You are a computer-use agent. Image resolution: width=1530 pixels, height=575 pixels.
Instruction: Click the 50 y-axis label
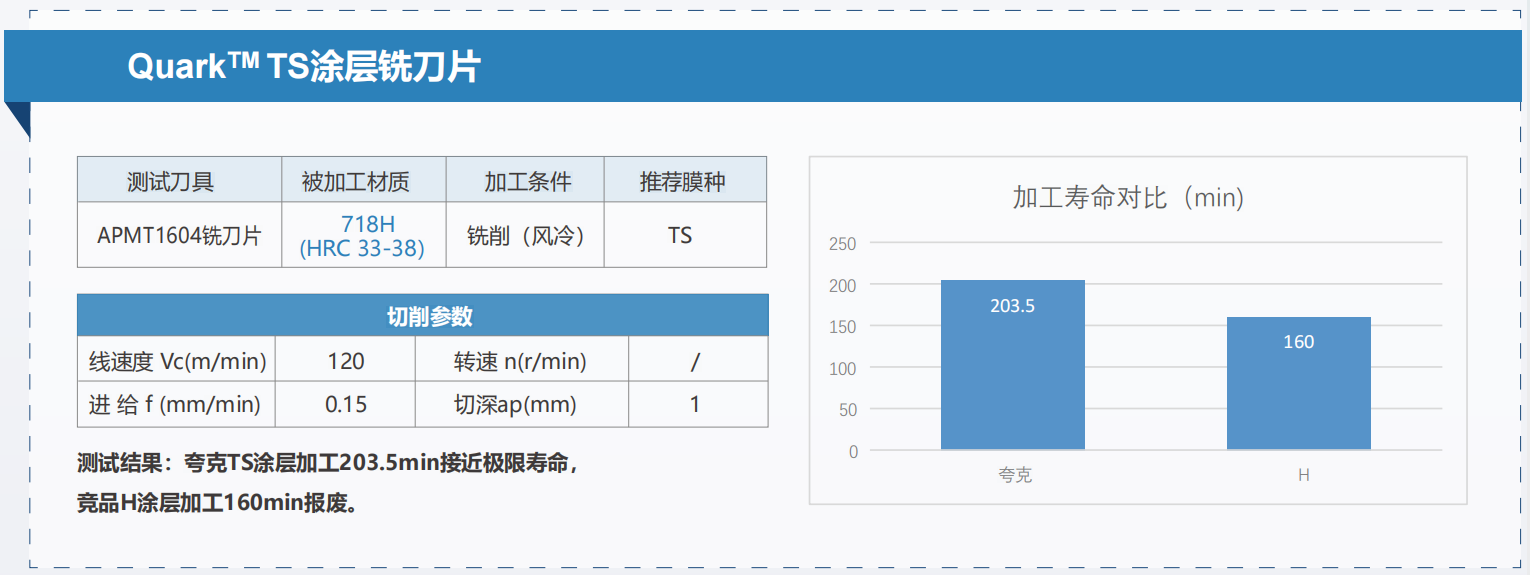pos(848,409)
